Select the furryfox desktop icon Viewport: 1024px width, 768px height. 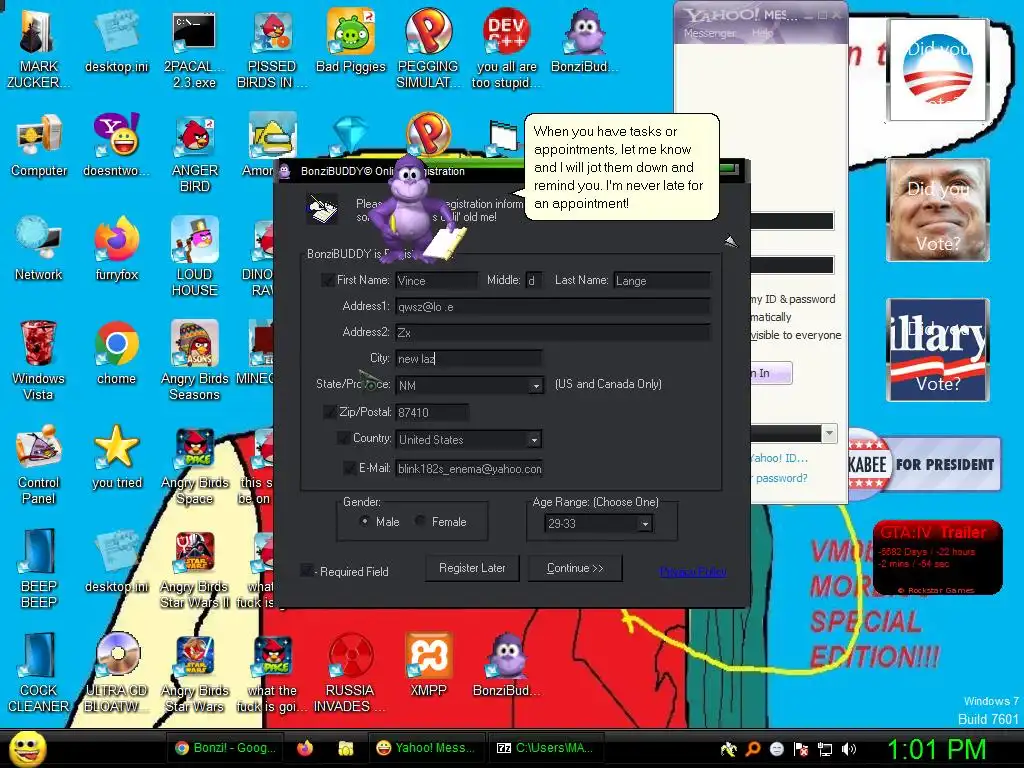(x=116, y=249)
